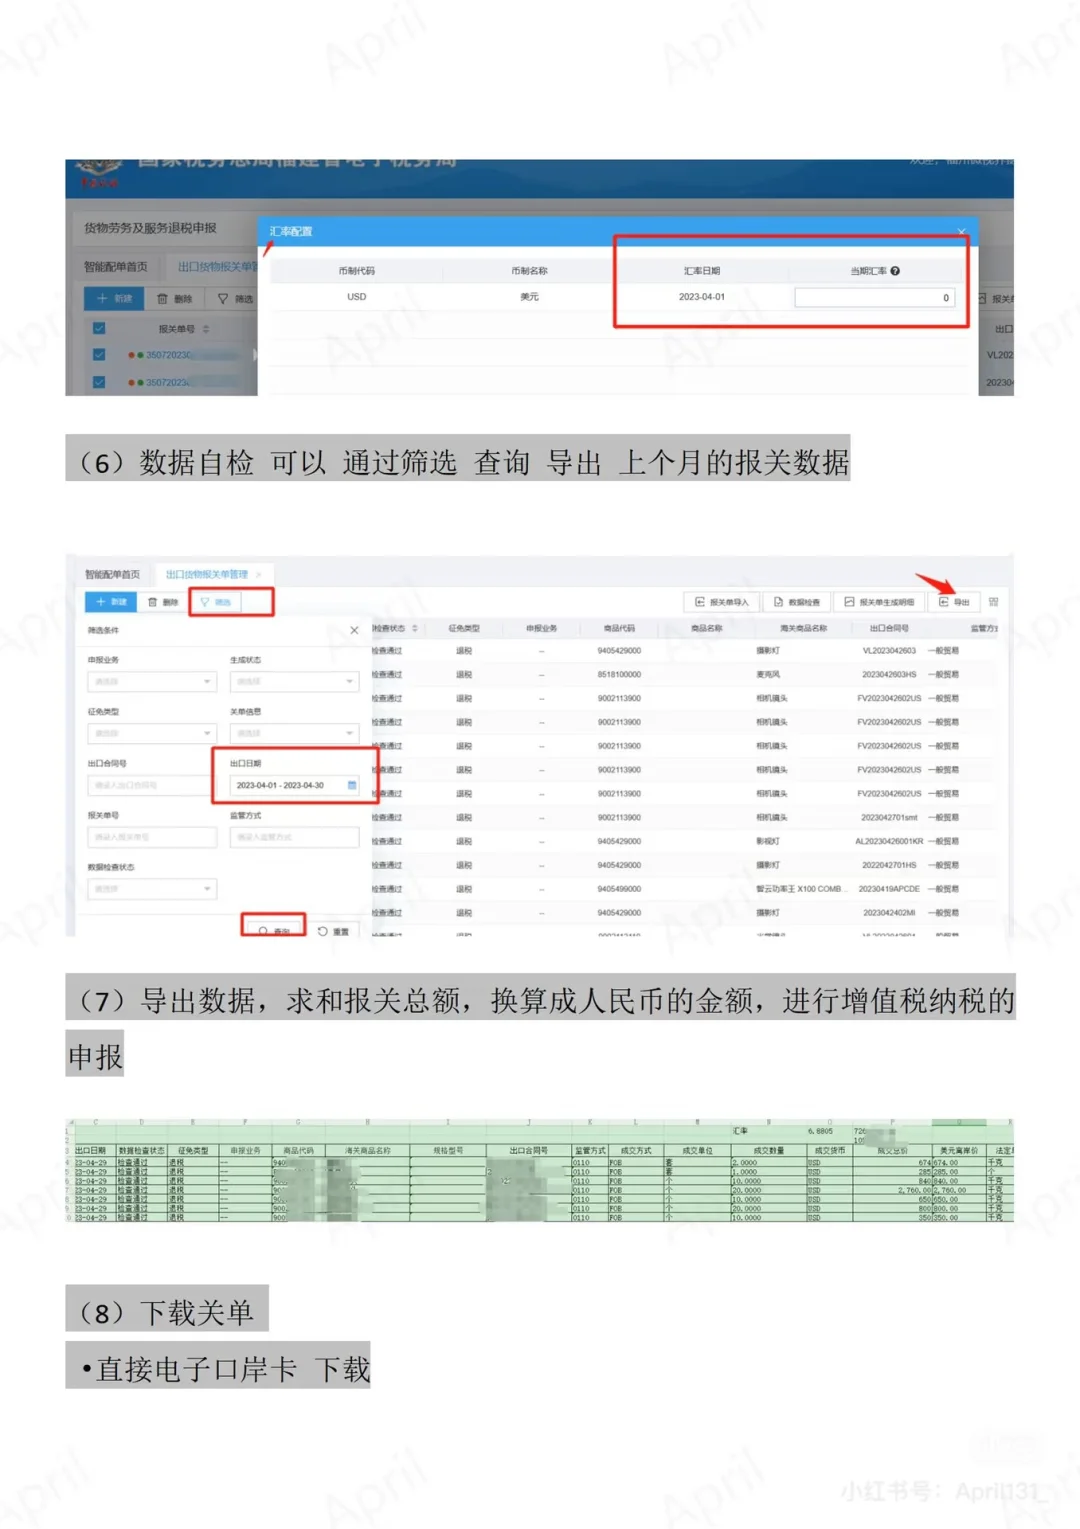Click the 报关单生成明细 button

tap(879, 602)
